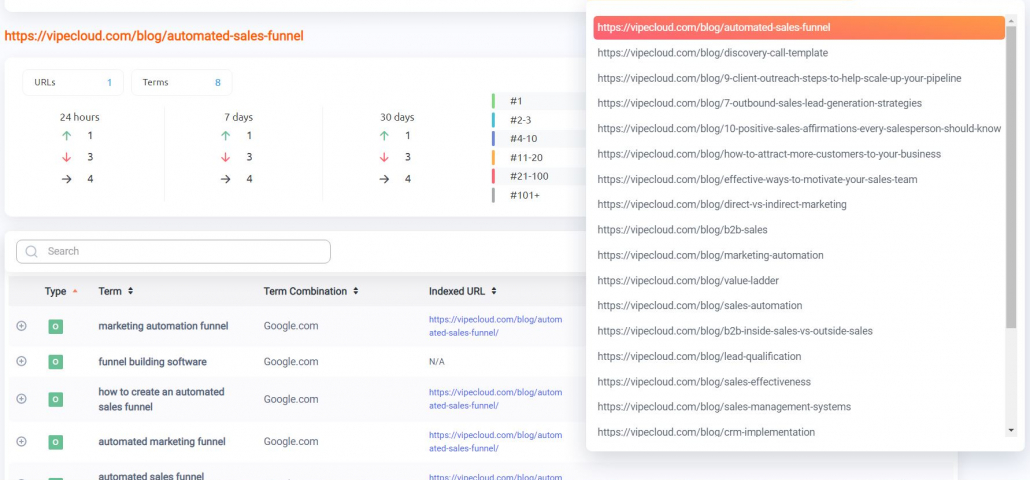This screenshot has width=1030, height=480.
Task: Sort table by Indexed URL column
Action: (462, 291)
